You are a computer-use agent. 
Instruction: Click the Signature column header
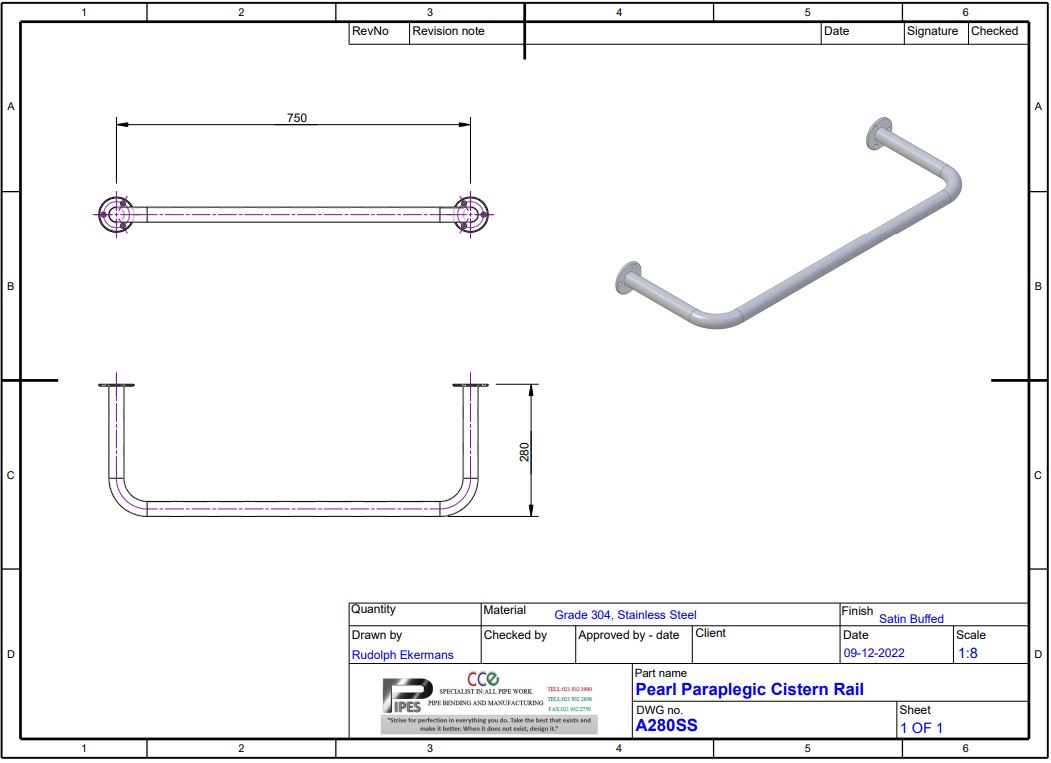tap(932, 31)
